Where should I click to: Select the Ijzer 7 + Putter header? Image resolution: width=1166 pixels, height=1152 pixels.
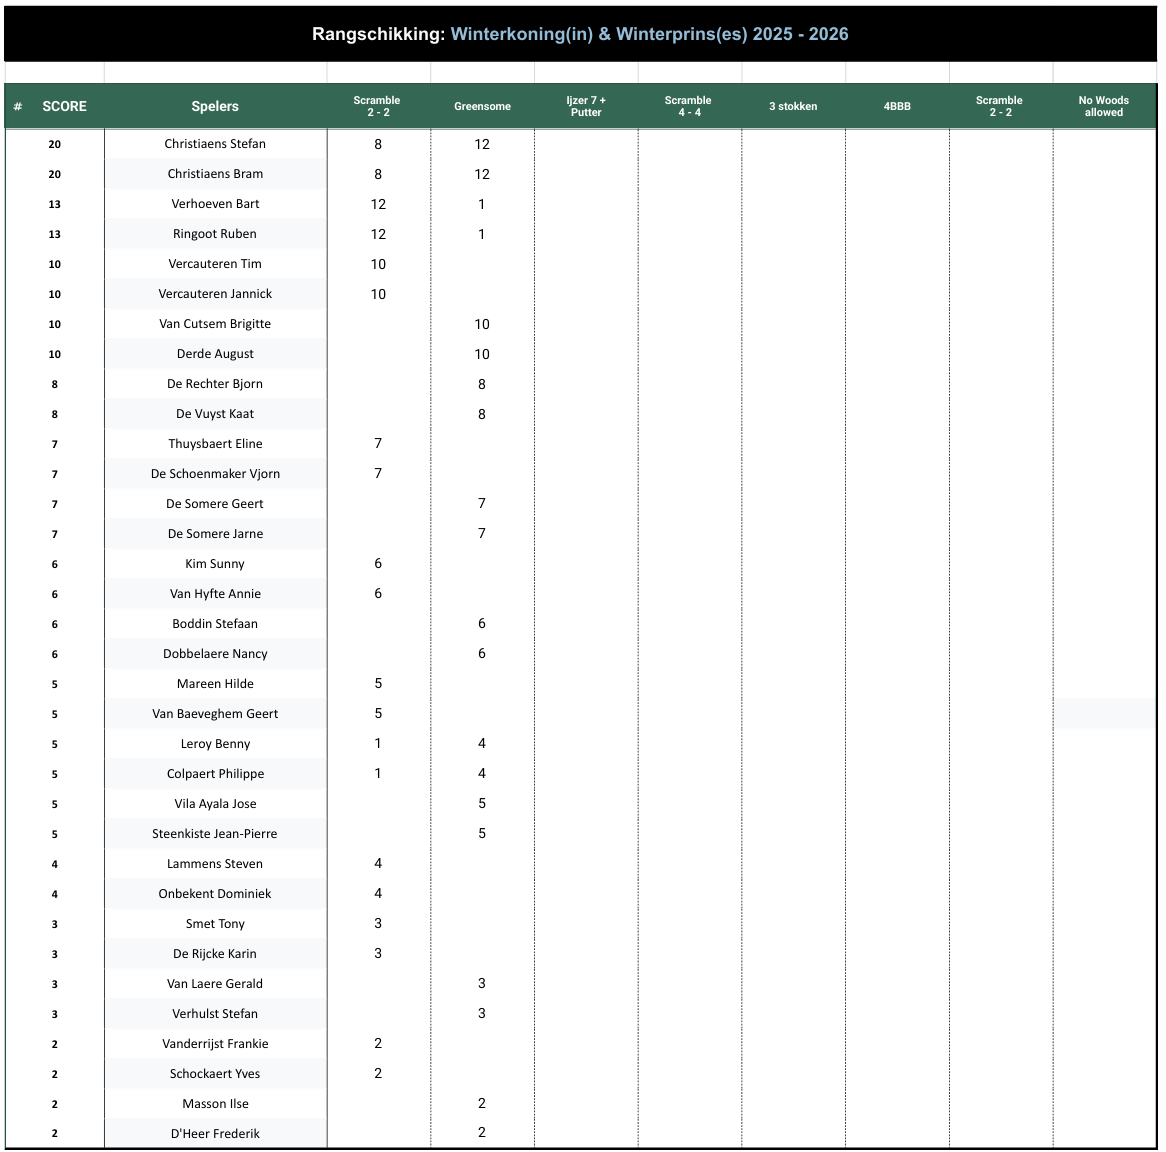[585, 105]
